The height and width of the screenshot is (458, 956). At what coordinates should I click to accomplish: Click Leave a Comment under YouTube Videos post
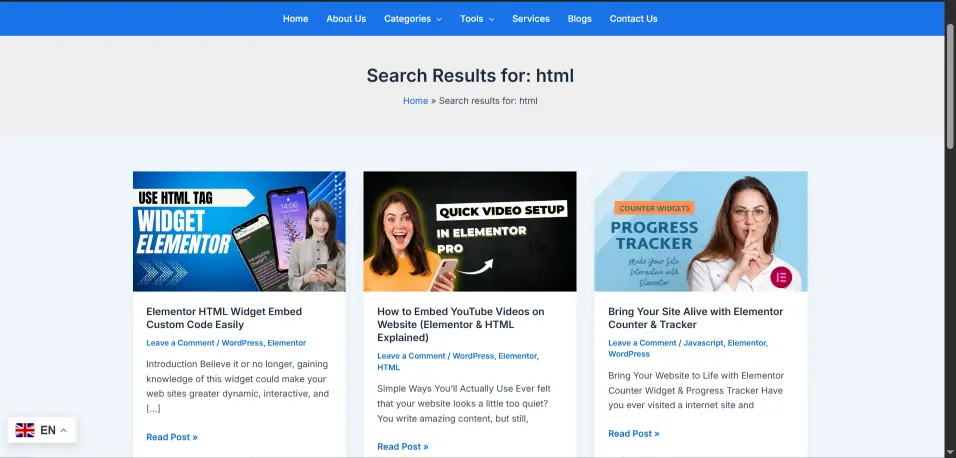click(x=412, y=356)
